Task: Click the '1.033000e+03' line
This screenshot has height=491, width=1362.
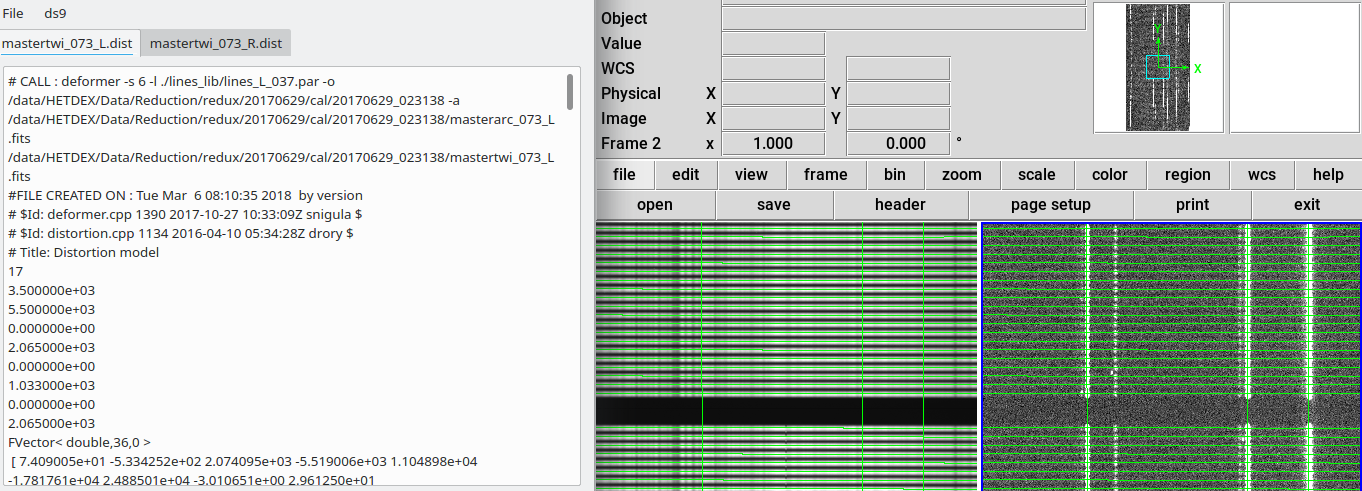Action: 51,385
